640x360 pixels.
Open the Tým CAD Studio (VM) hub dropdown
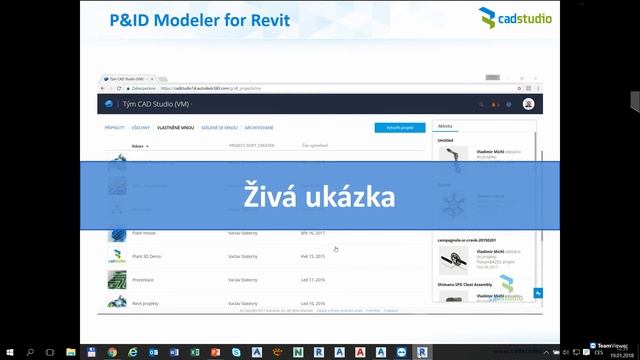pos(157,104)
